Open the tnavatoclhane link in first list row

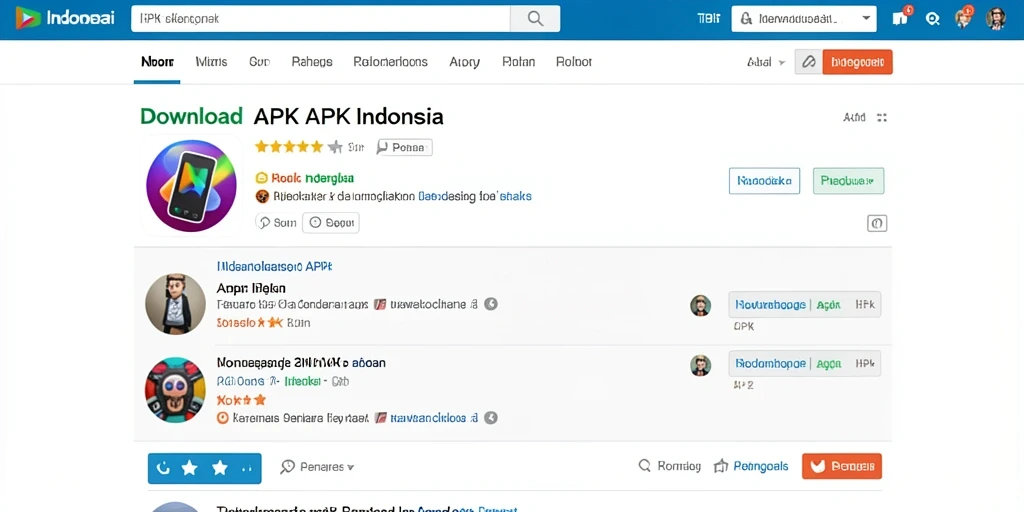point(434,304)
